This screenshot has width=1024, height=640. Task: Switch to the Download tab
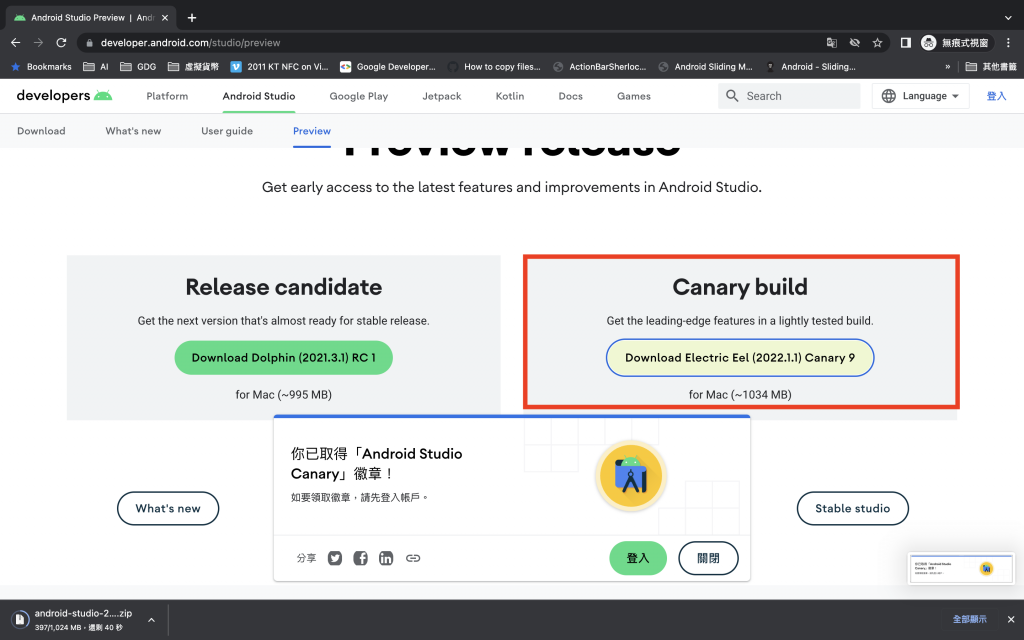[41, 131]
